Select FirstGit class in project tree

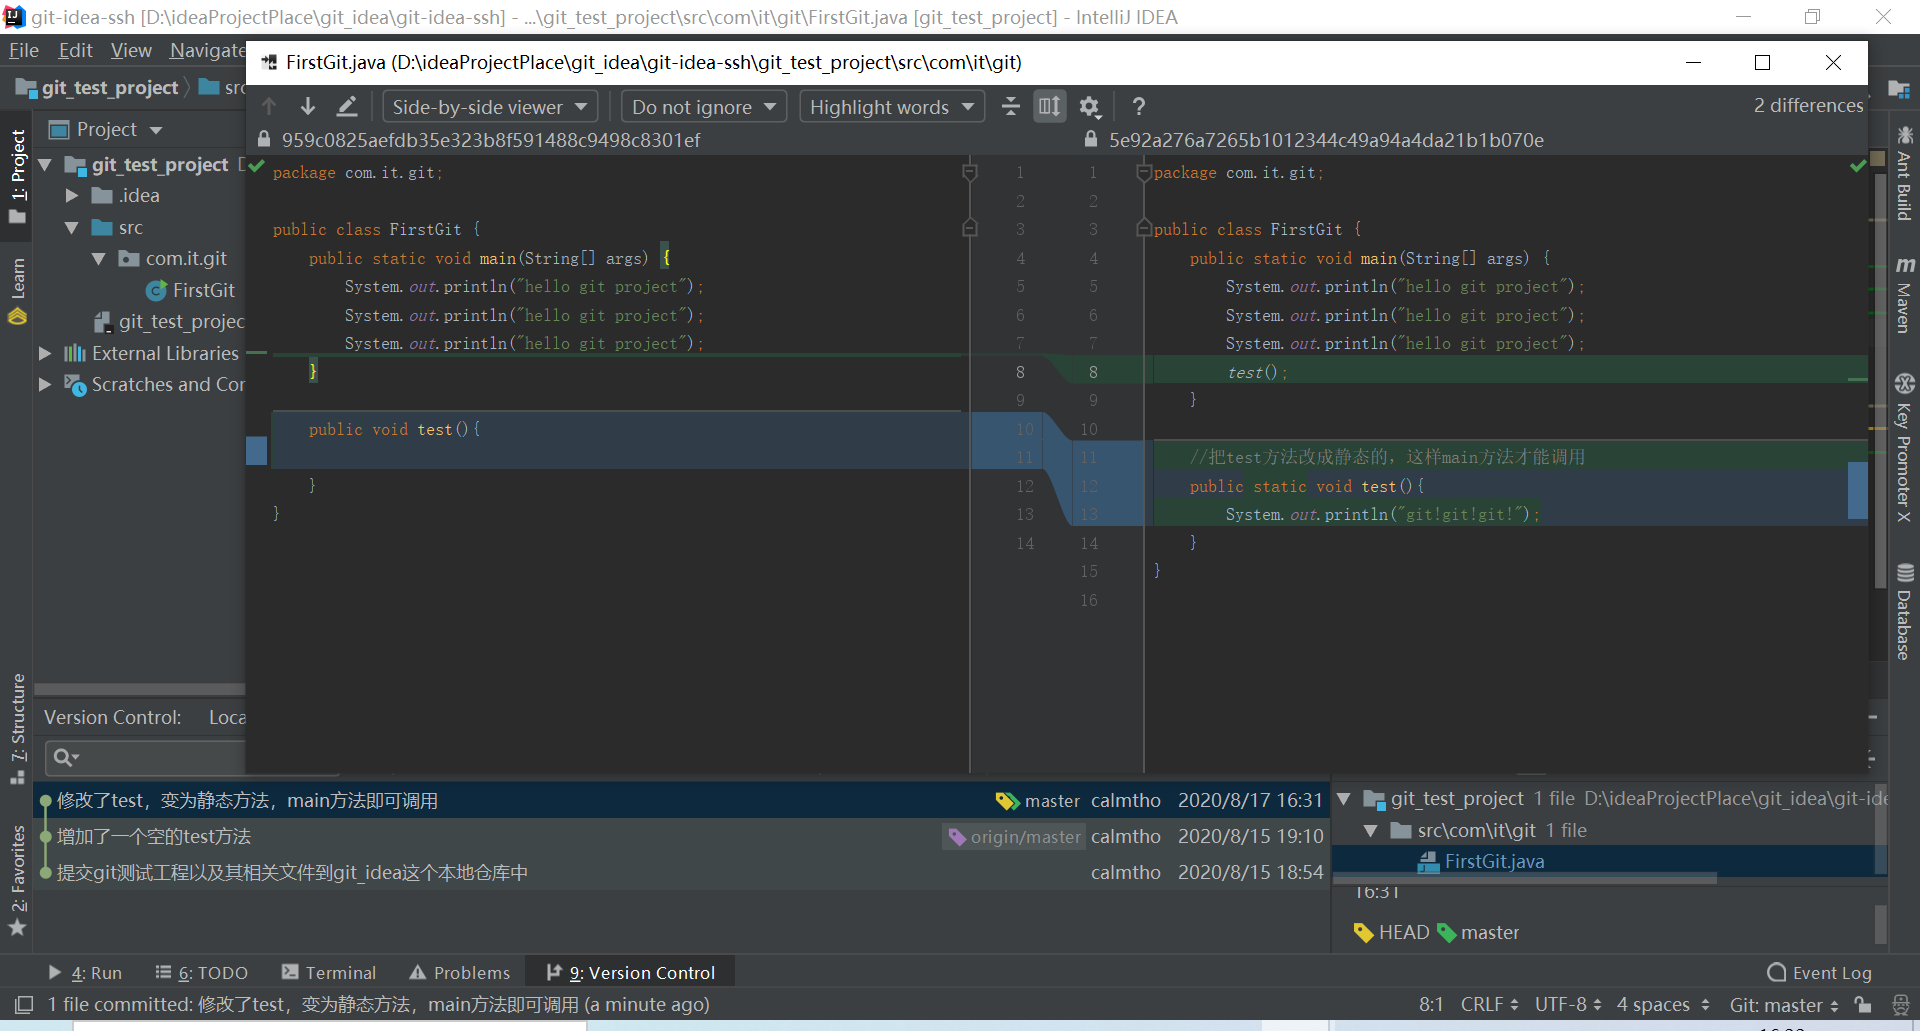pyautogui.click(x=191, y=290)
